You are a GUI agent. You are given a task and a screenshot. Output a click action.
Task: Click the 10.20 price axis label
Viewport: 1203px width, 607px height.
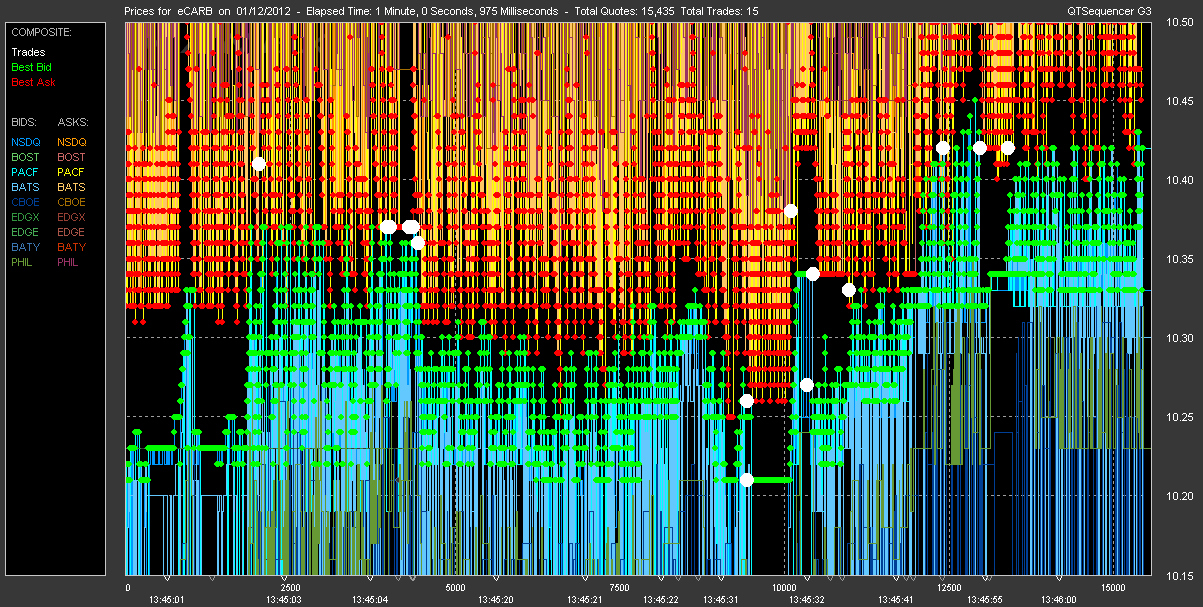(1179, 496)
